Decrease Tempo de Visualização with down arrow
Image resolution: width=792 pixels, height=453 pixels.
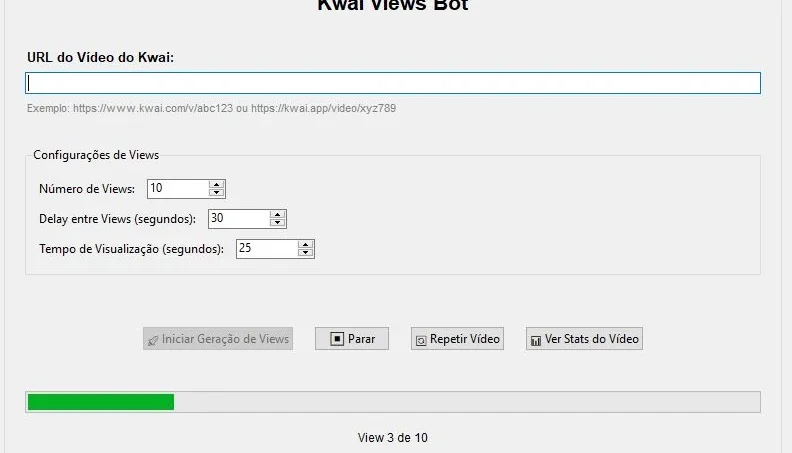tap(306, 253)
